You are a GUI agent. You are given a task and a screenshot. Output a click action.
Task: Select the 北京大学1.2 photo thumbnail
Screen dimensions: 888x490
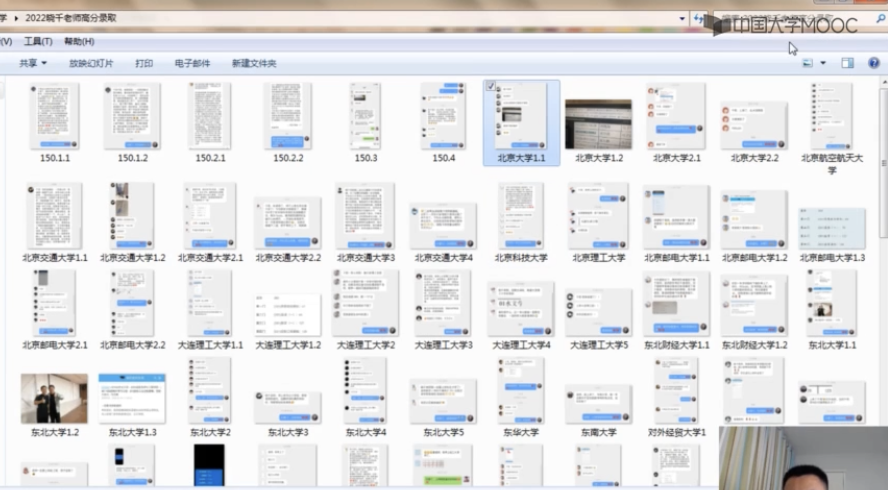(x=599, y=124)
